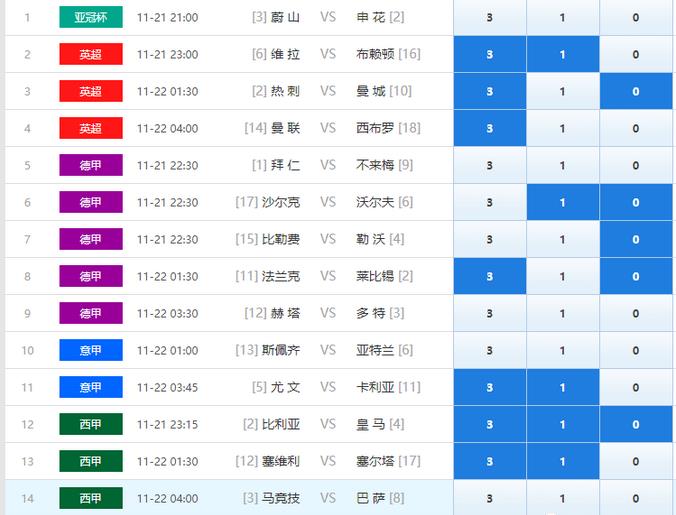Select the 1 option for 曼联 vs 西布罗
This screenshot has height=515, width=676.
(563, 128)
